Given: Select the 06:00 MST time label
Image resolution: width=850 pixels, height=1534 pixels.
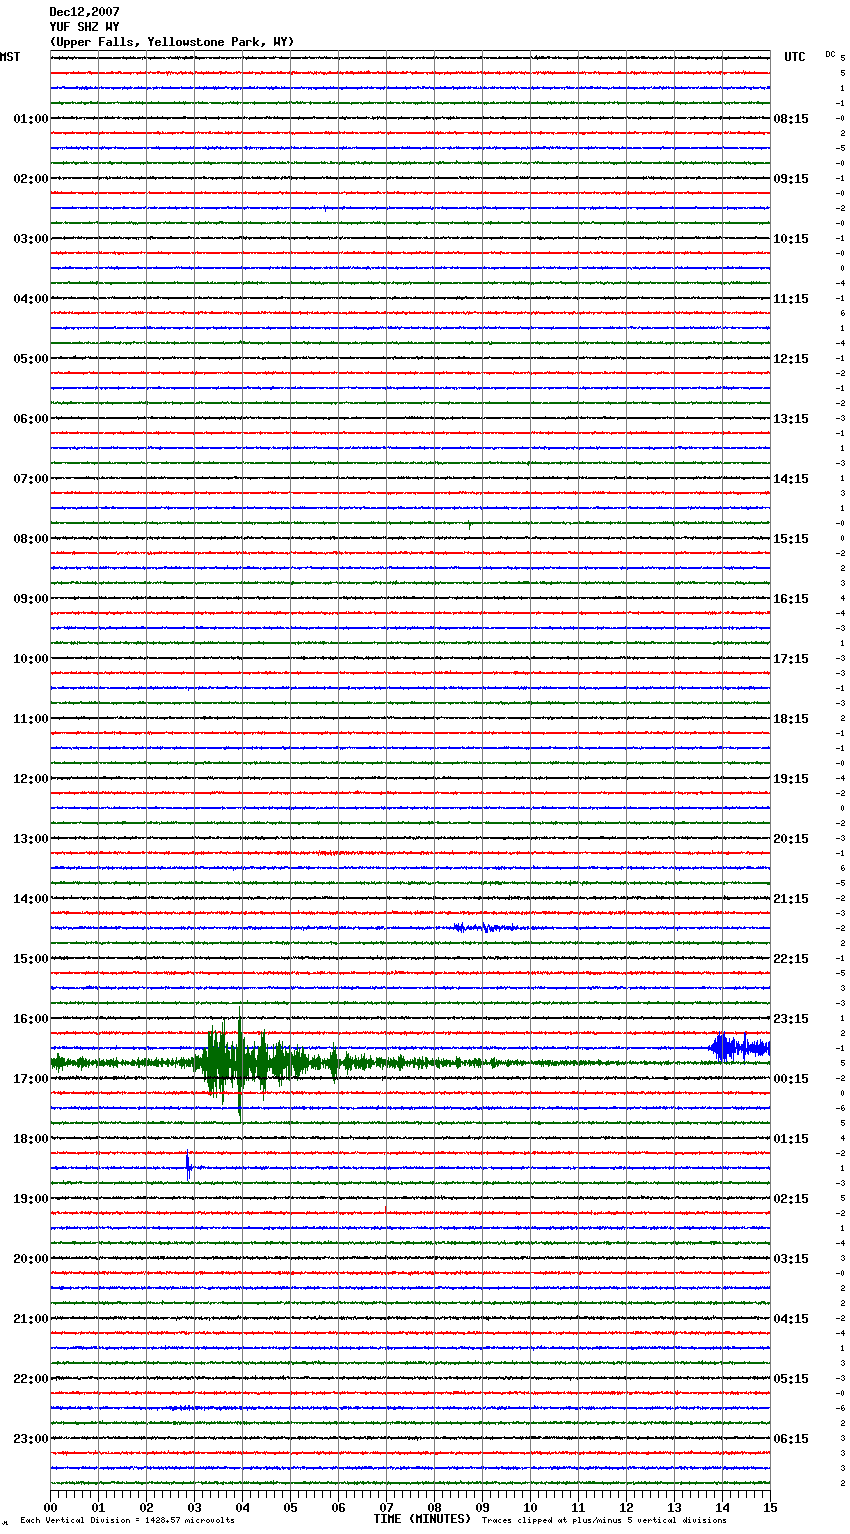Looking at the screenshot, I should tap(30, 419).
